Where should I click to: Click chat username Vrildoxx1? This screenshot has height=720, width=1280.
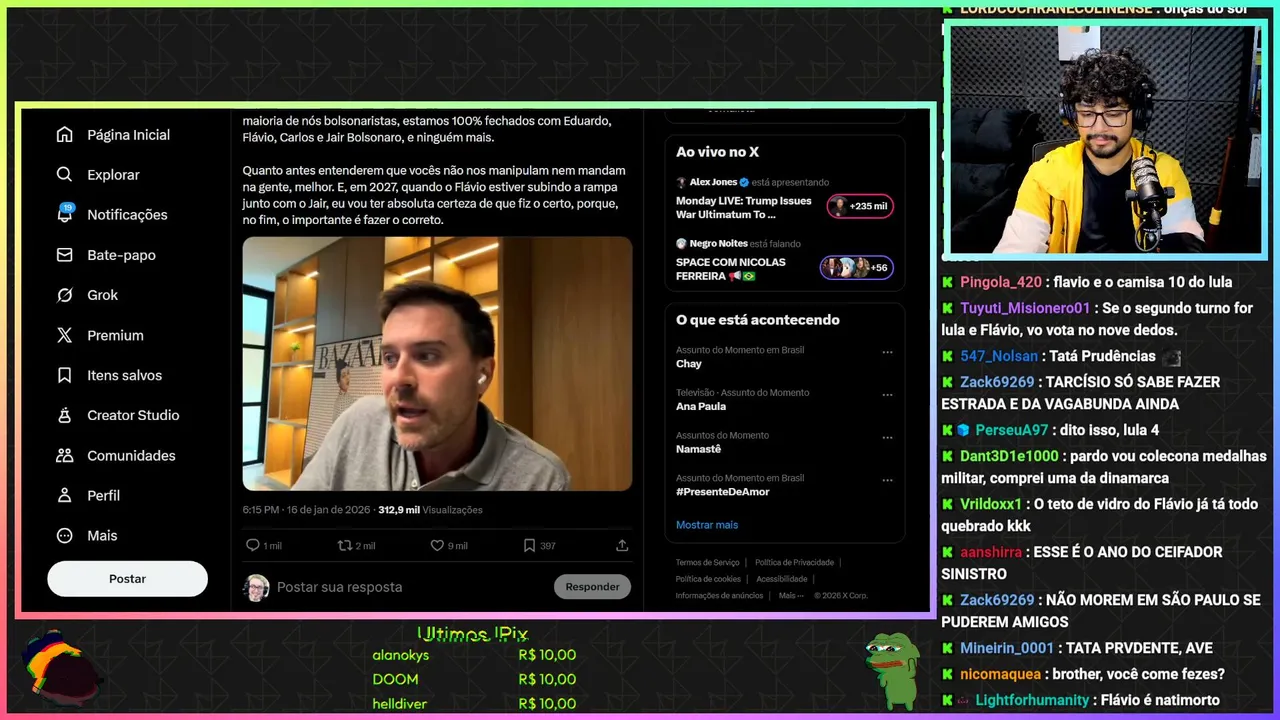991,504
